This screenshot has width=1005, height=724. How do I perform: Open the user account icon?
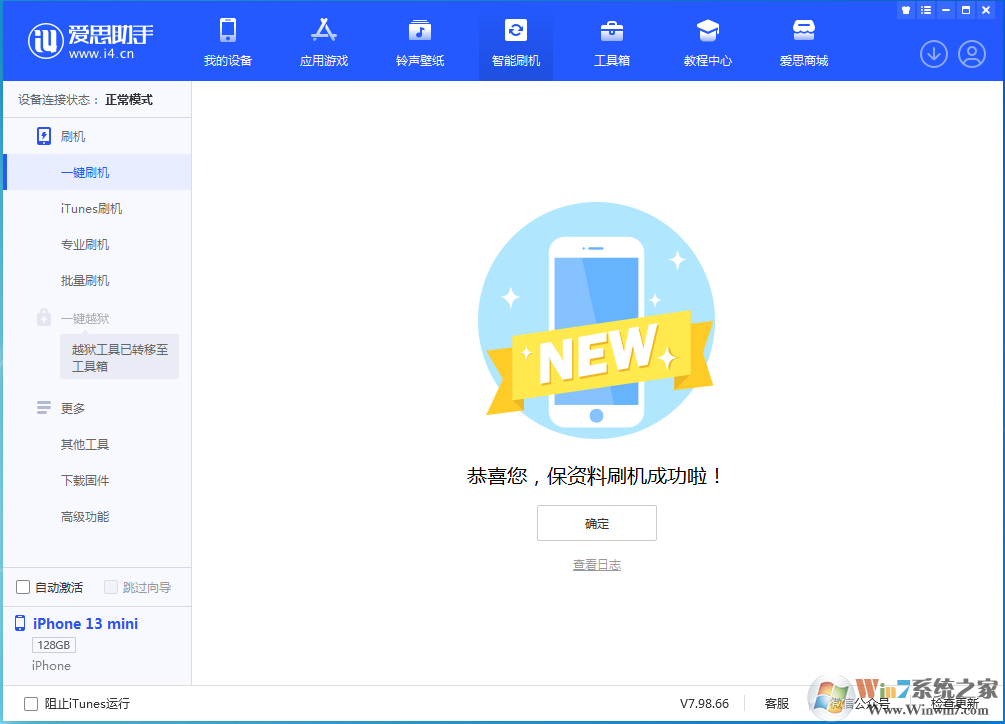click(971, 54)
